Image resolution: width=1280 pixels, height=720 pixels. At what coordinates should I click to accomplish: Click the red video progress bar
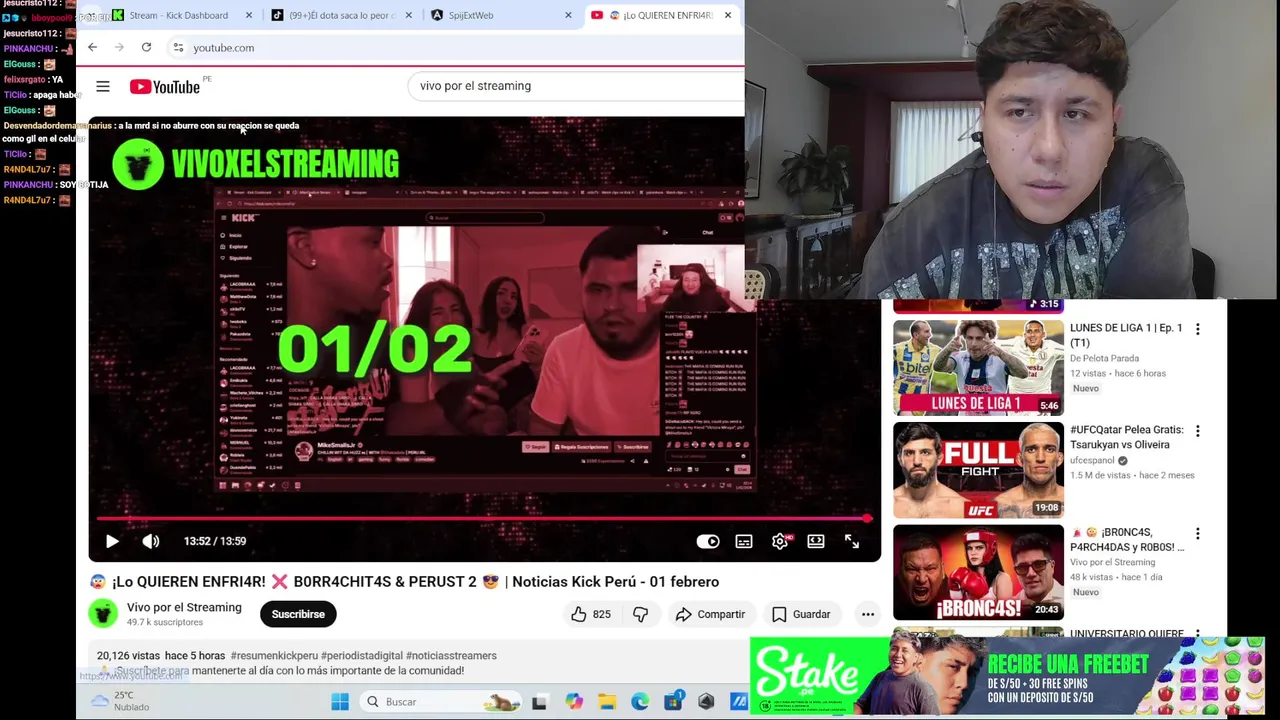pyautogui.click(x=484, y=518)
